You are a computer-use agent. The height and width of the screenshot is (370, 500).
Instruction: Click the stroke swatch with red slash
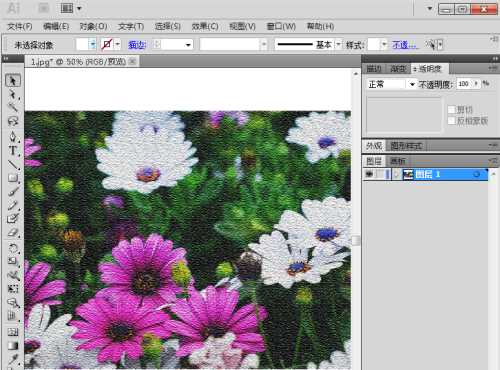[107, 44]
